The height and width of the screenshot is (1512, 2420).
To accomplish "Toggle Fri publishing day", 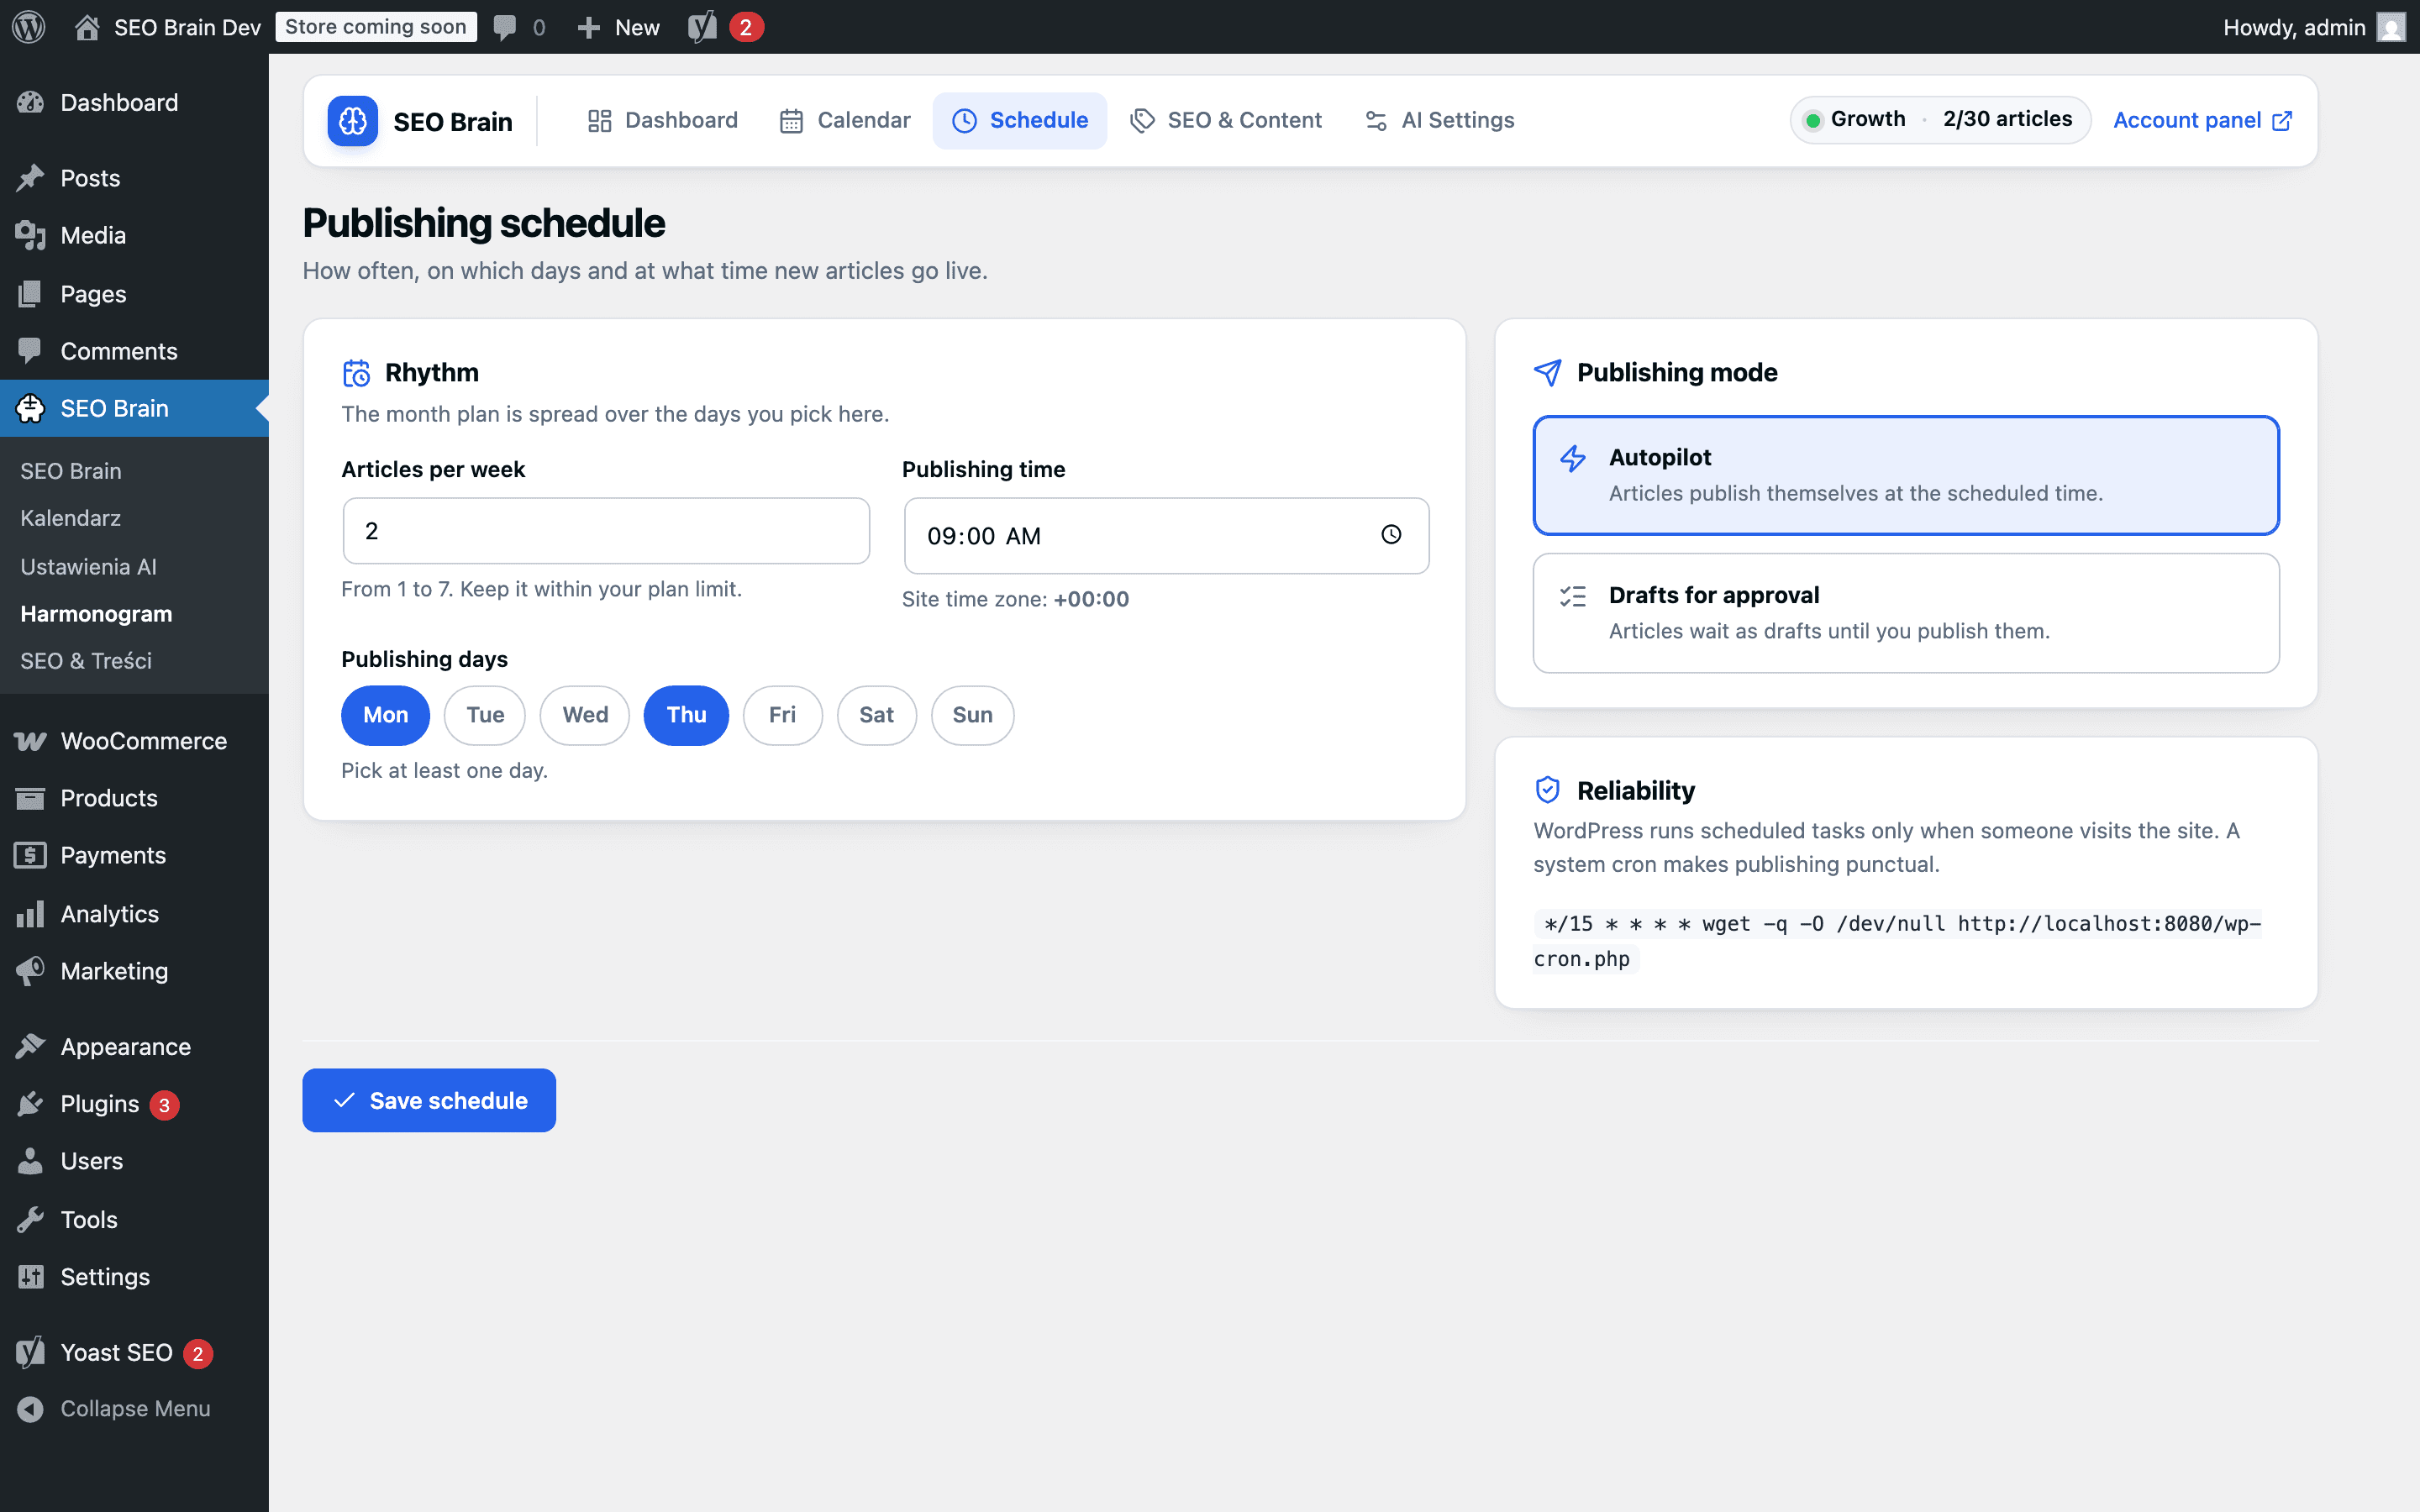I will pyautogui.click(x=782, y=715).
